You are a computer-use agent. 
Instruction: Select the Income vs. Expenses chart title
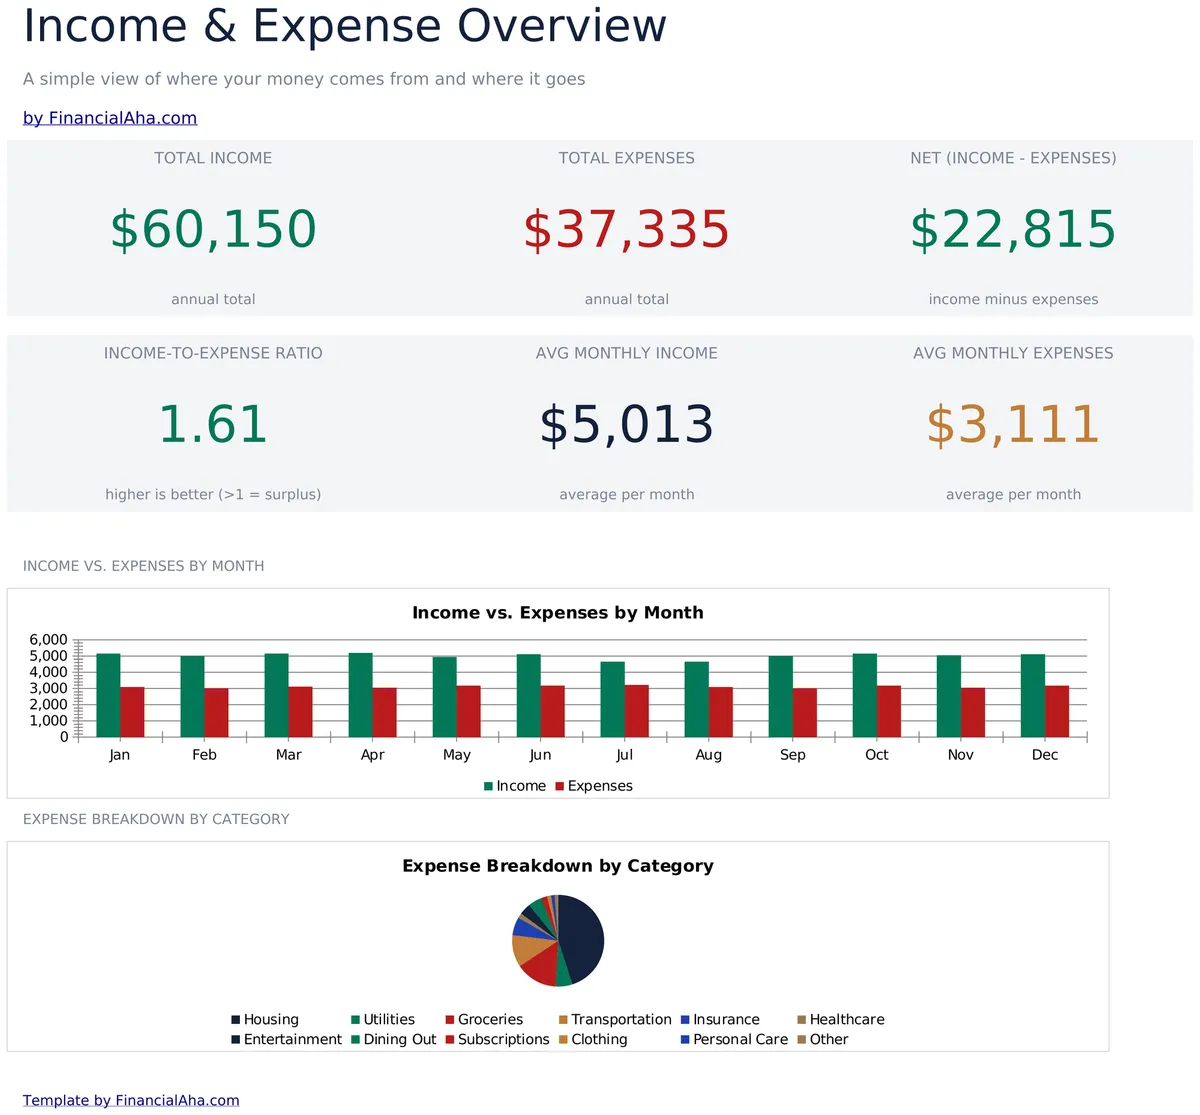tap(558, 613)
